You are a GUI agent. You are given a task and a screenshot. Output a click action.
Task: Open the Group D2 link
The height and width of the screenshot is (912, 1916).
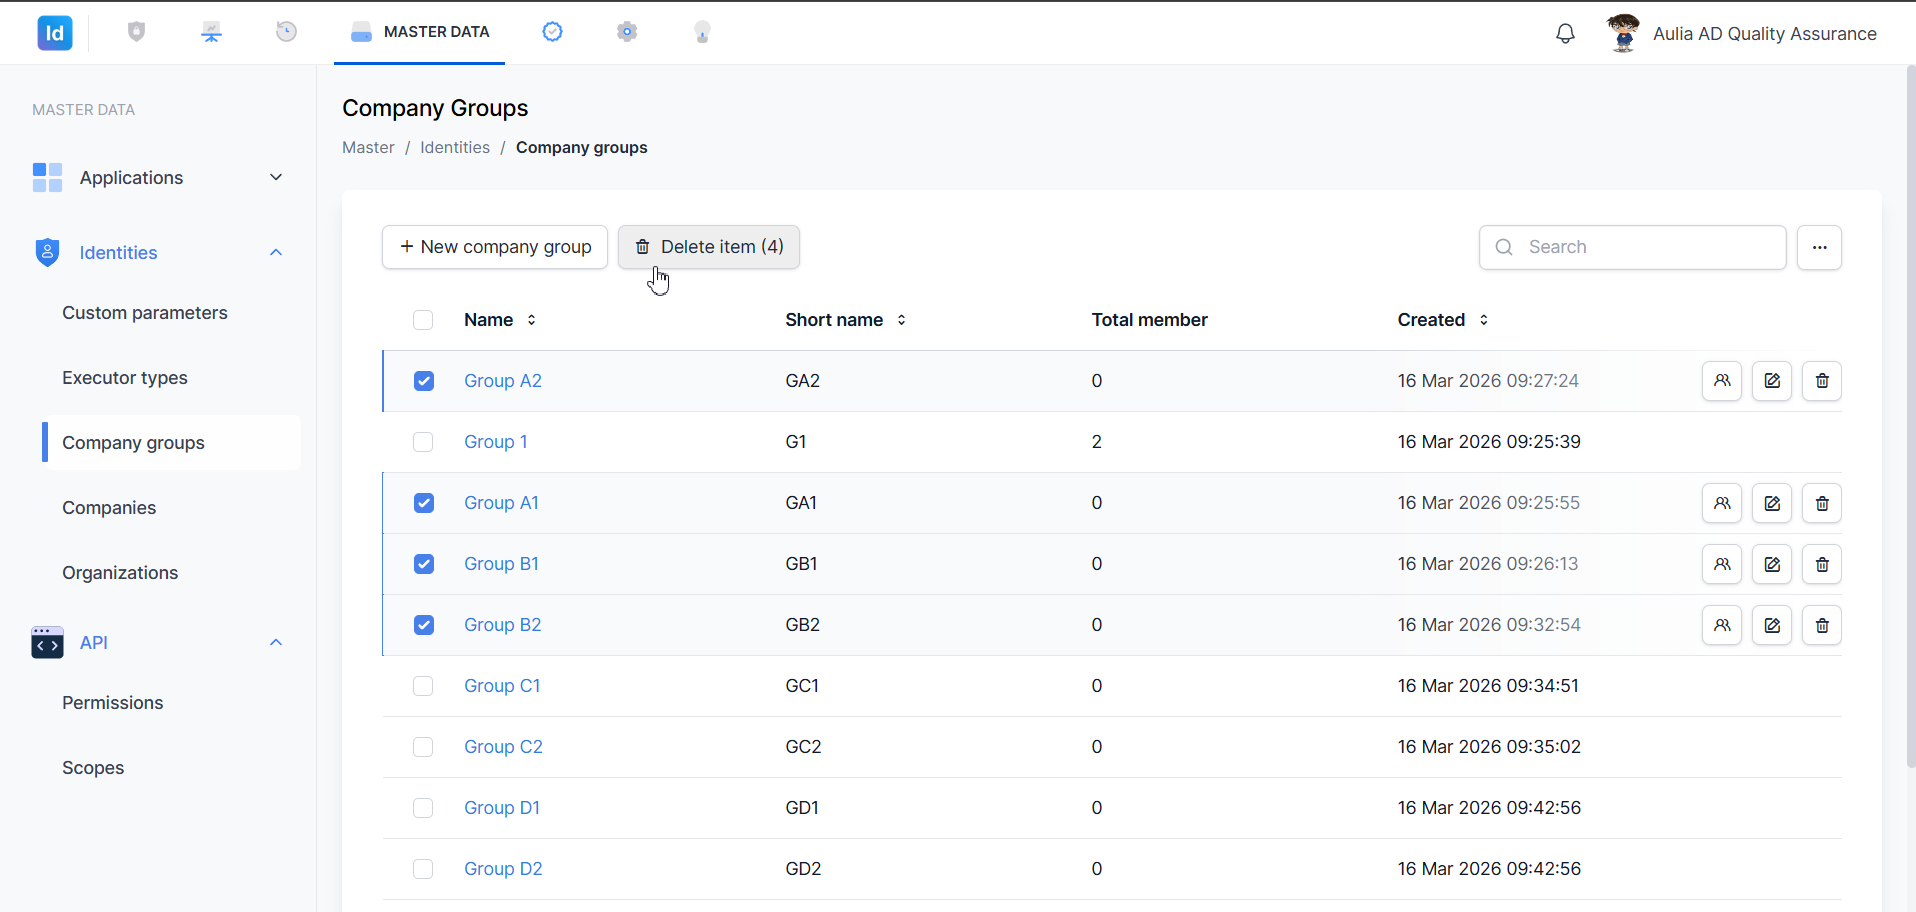[503, 869]
